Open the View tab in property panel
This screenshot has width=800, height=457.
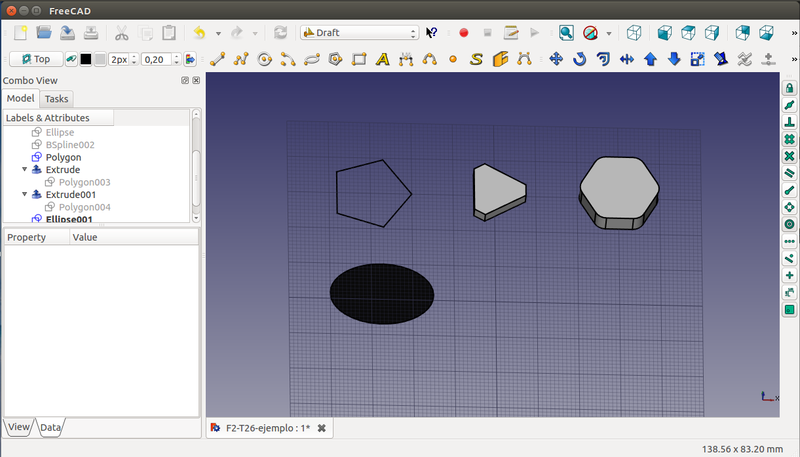pyautogui.click(x=19, y=427)
